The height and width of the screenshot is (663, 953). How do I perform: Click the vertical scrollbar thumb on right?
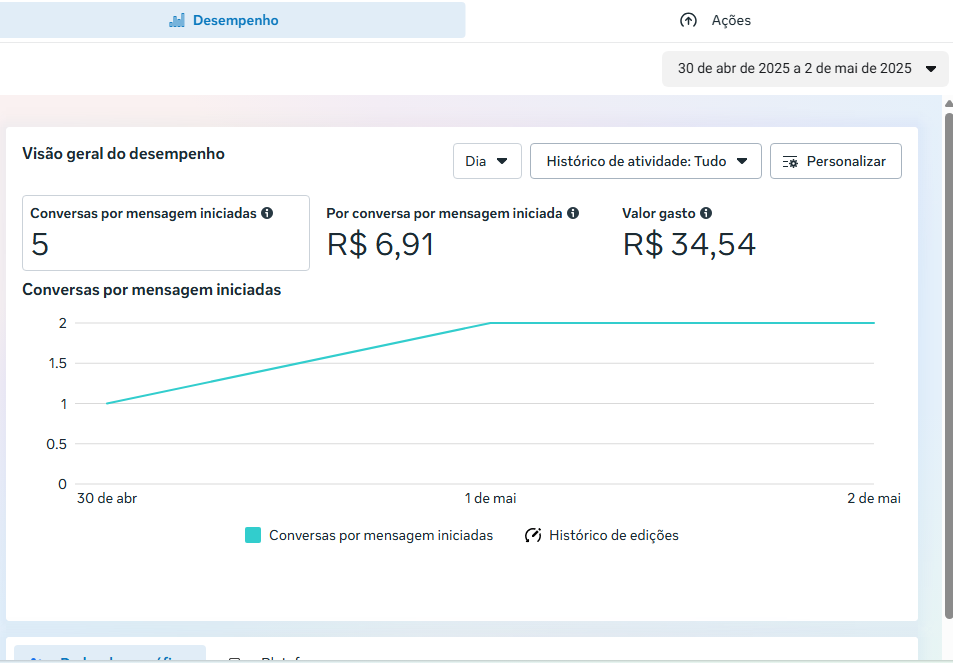[x=948, y=360]
